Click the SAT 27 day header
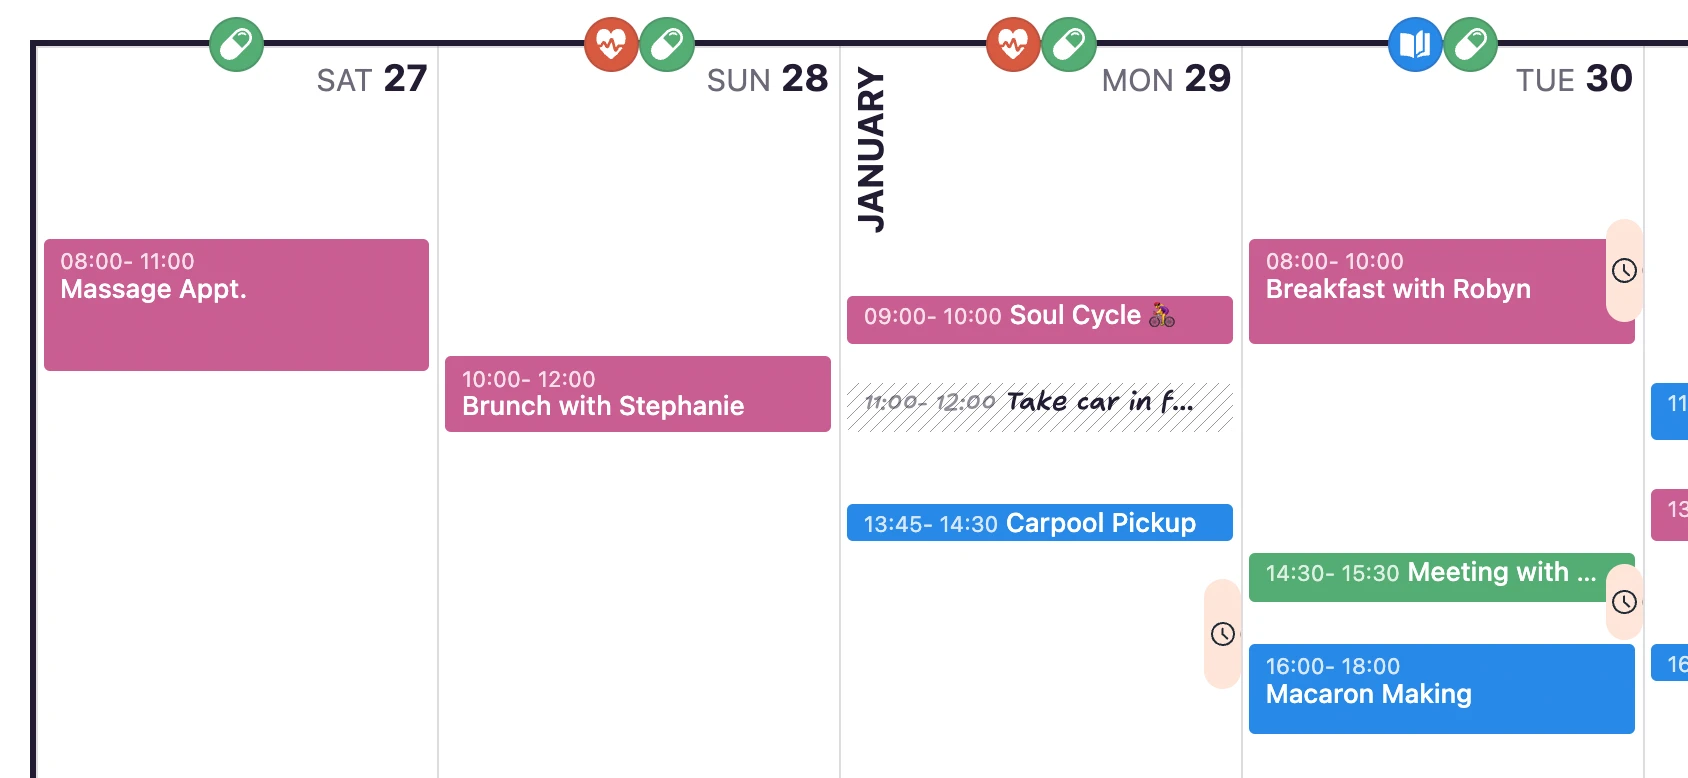The image size is (1688, 778). [372, 79]
